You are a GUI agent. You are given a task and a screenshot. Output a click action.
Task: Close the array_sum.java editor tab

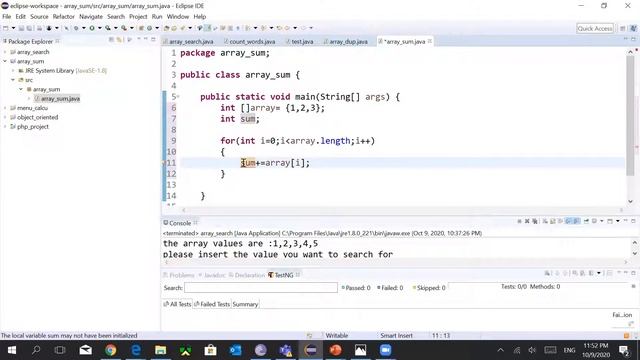pyautogui.click(x=430, y=41)
